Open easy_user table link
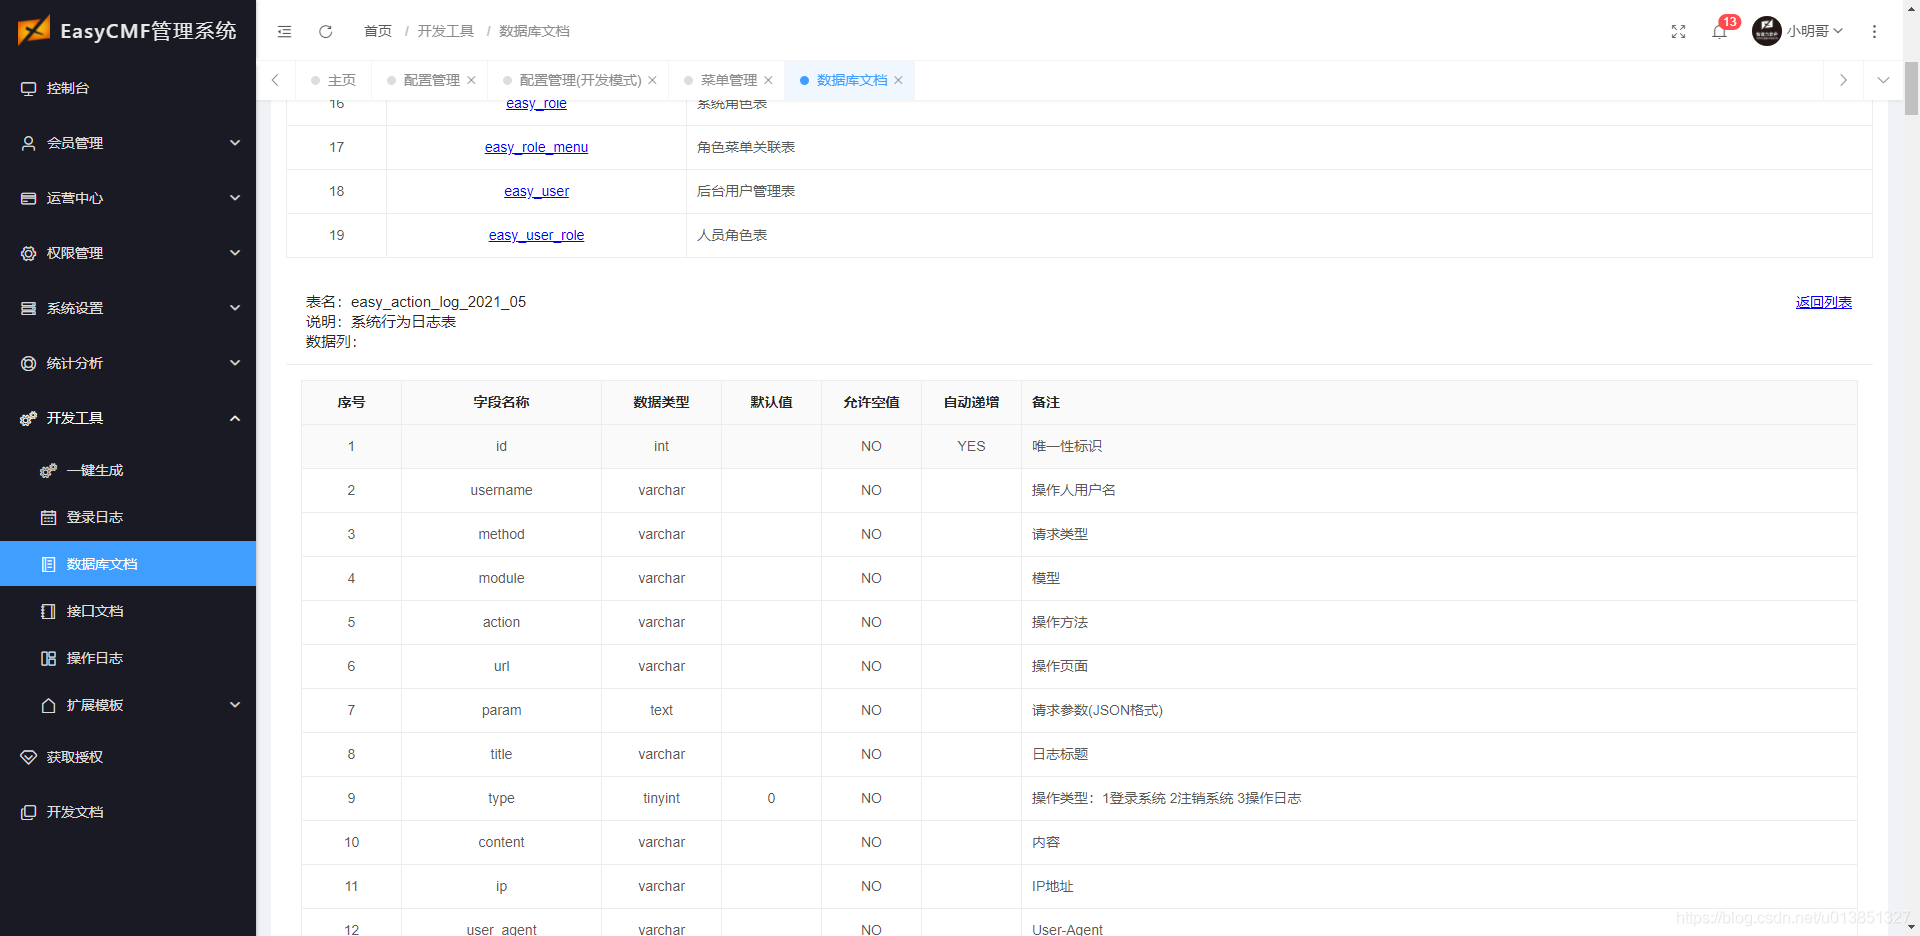This screenshot has width=1920, height=936. 536,191
